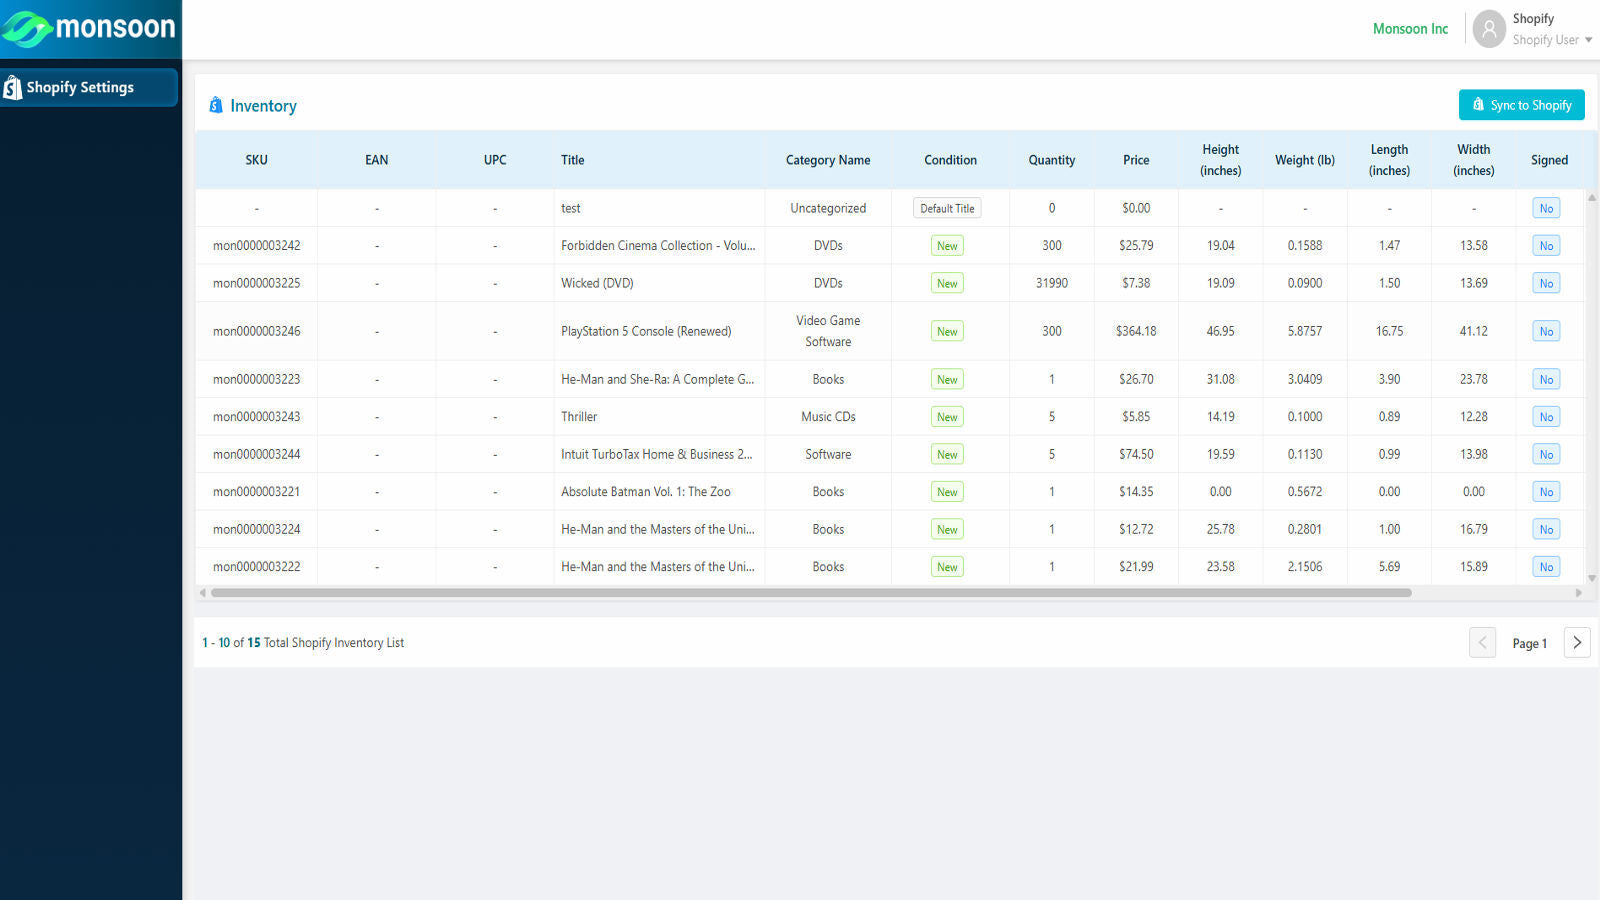Open the Default Title condition dropdown
1600x900 pixels.
(x=947, y=207)
